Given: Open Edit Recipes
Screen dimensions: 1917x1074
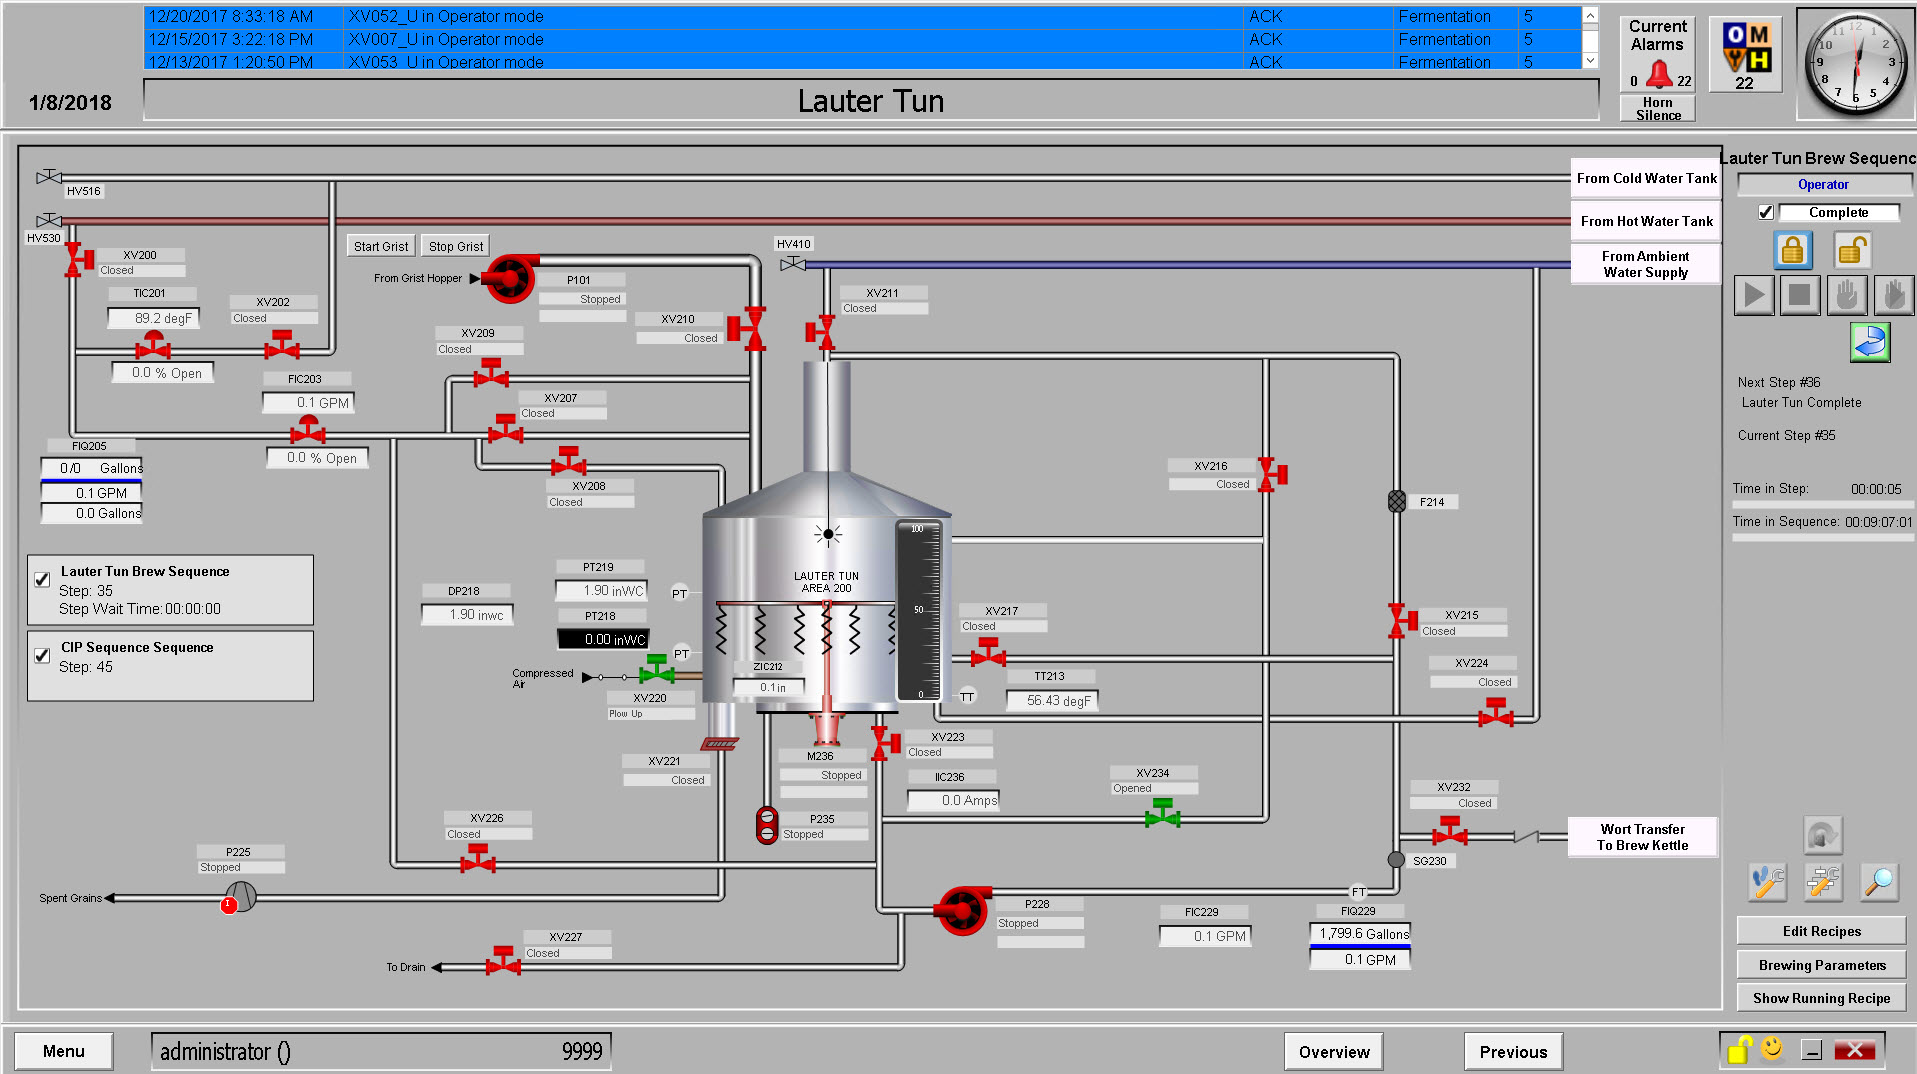Looking at the screenshot, I should click(x=1822, y=931).
